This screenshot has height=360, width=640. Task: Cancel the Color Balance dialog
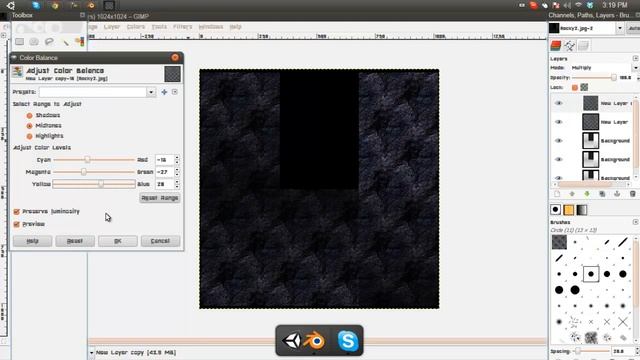(x=160, y=241)
